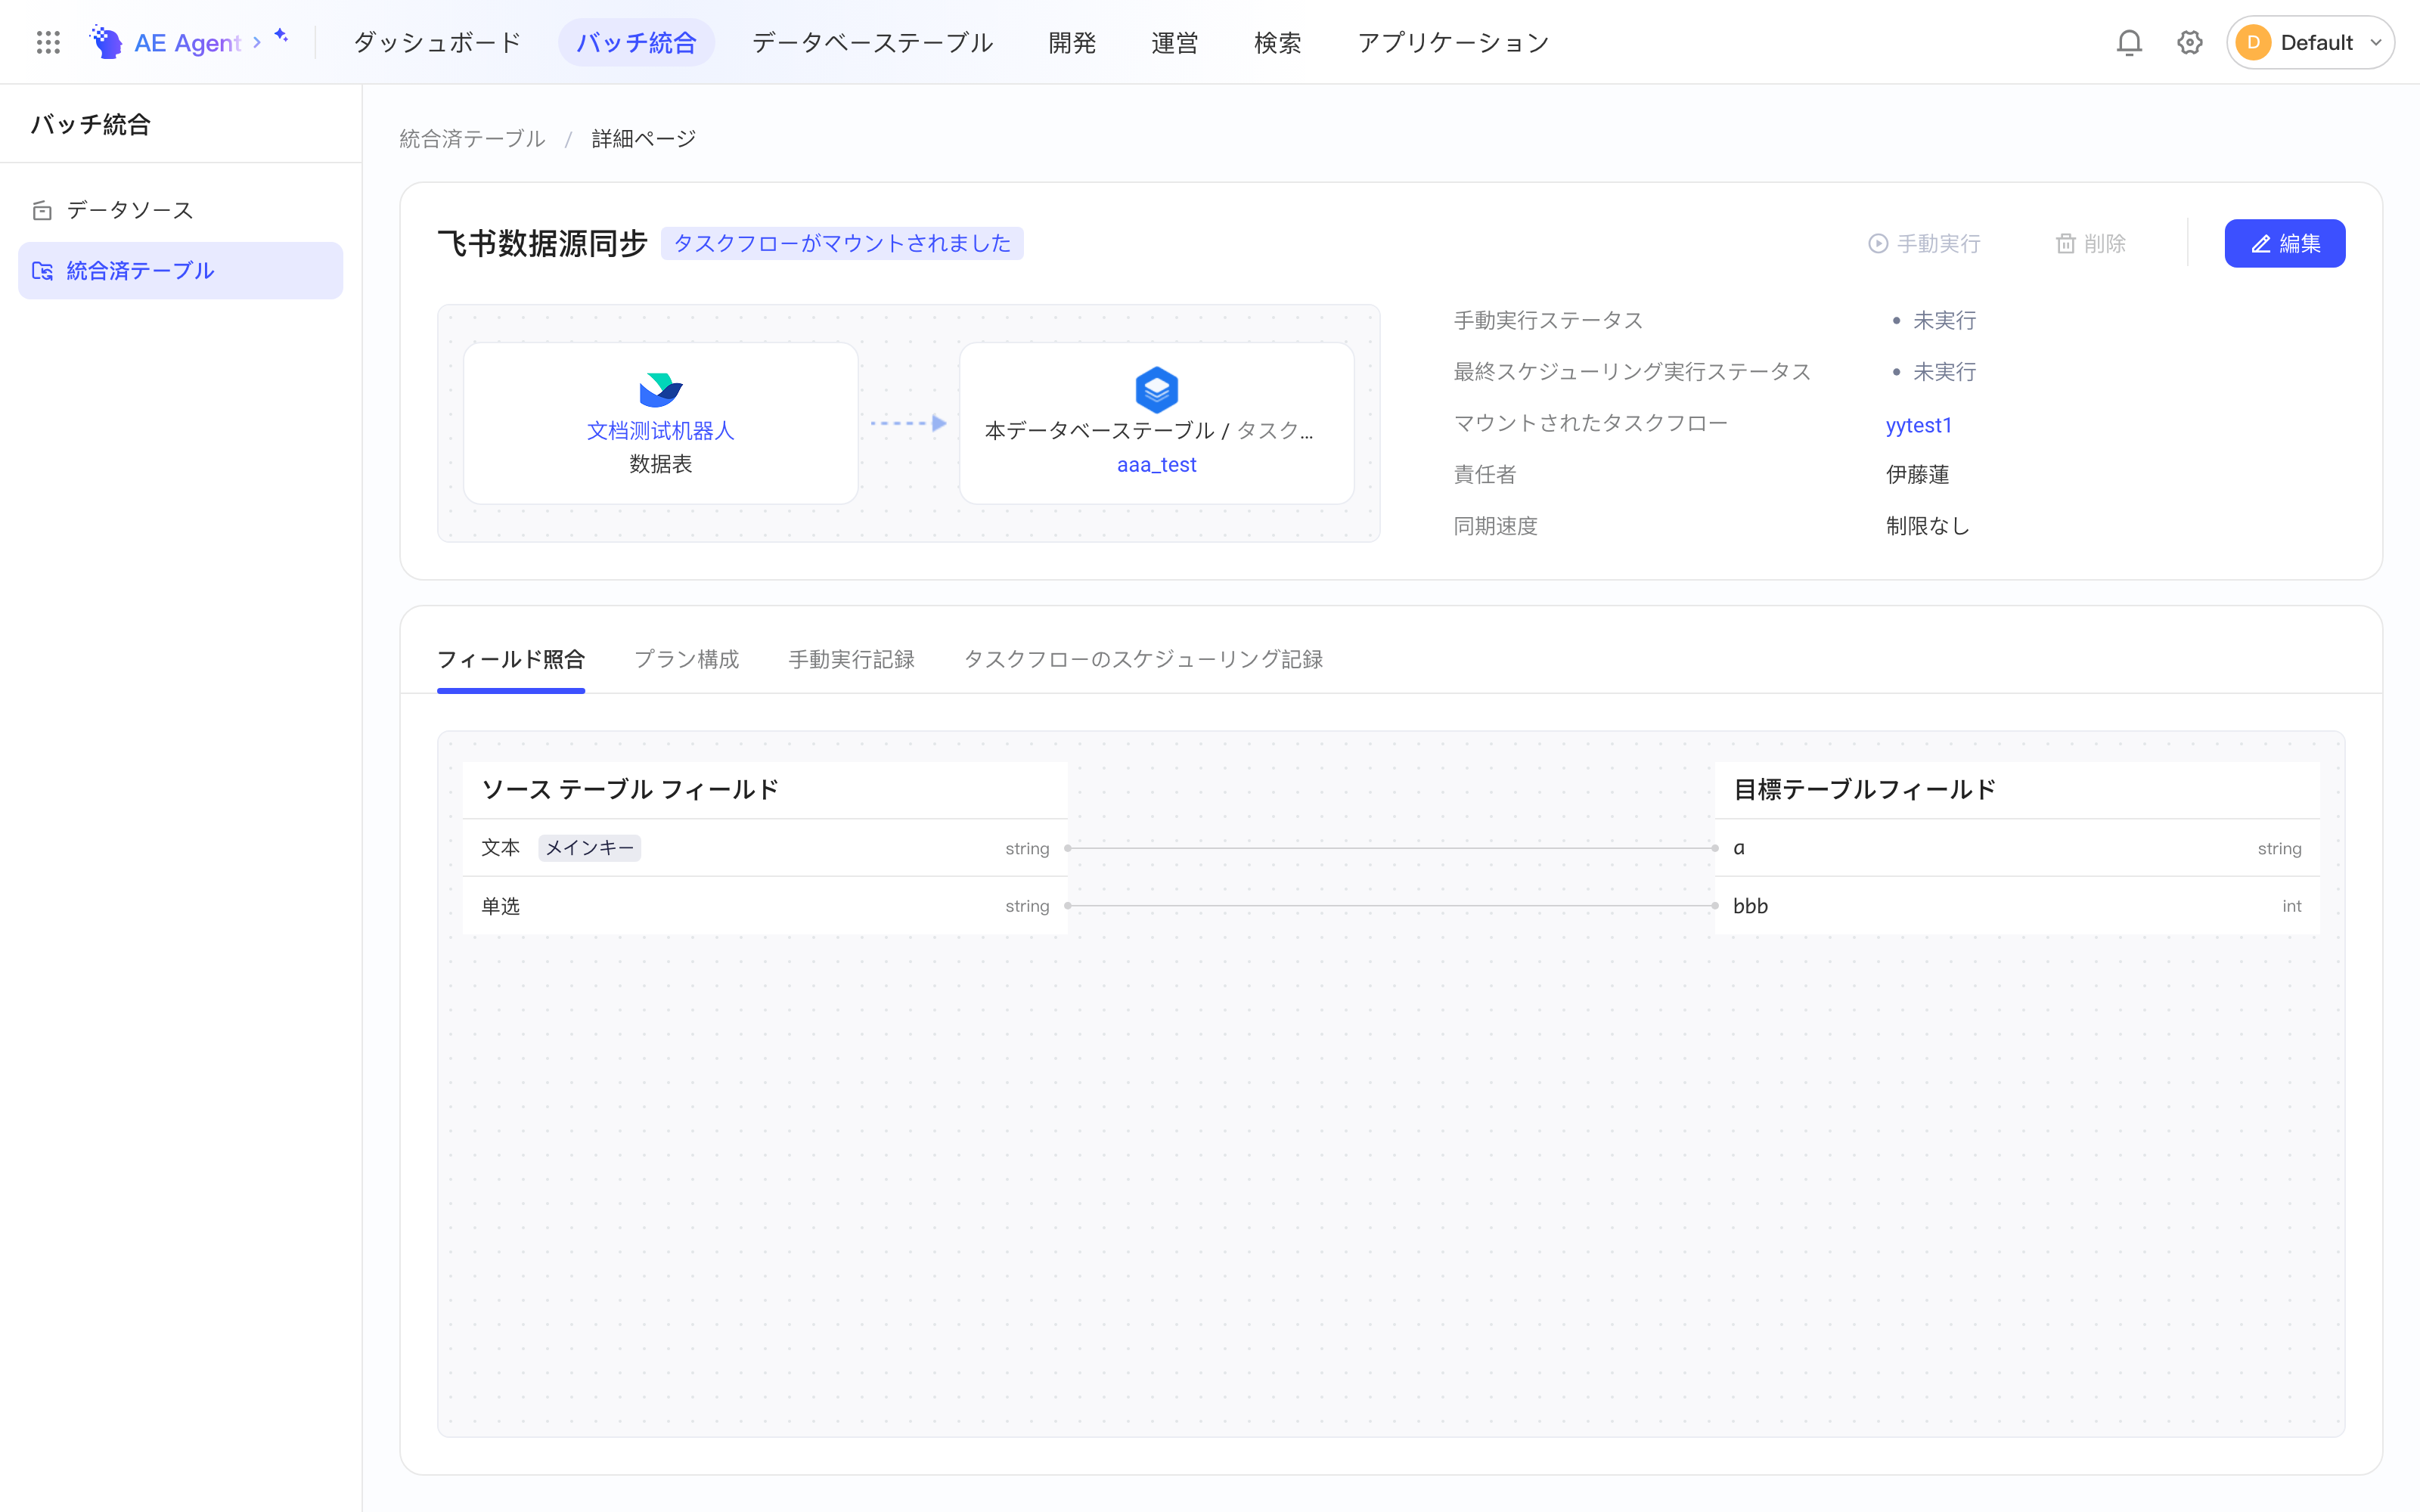
Task: Click the 'a' target field row
Action: (x=2016, y=848)
